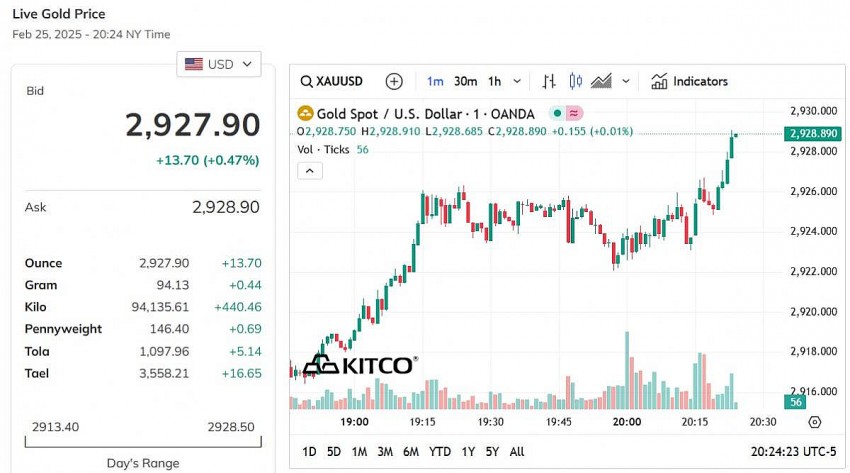The height and width of the screenshot is (473, 850).
Task: Select the 30m interval button
Action: (x=465, y=81)
